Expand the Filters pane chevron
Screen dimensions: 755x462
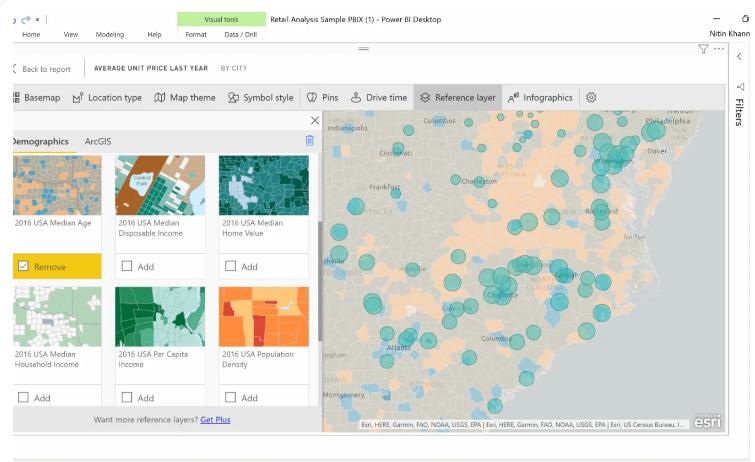pos(739,57)
